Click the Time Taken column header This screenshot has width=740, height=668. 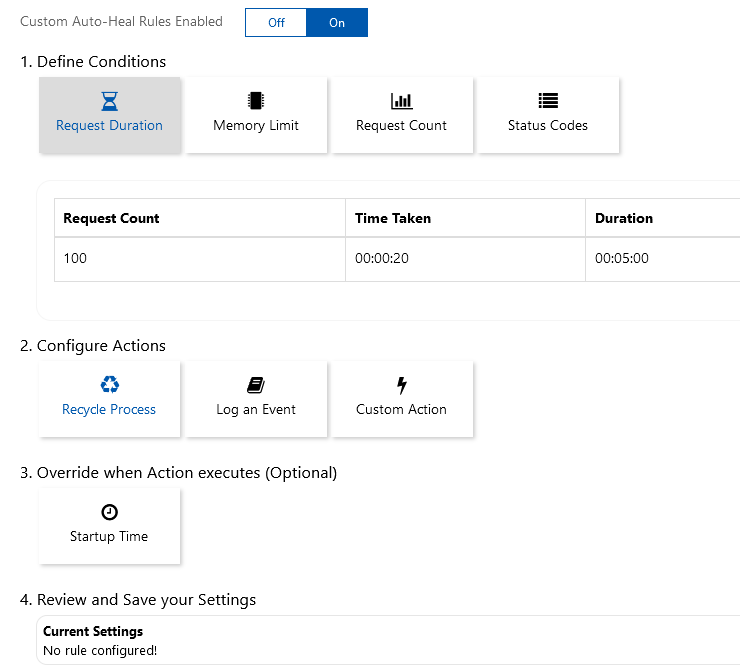click(393, 218)
